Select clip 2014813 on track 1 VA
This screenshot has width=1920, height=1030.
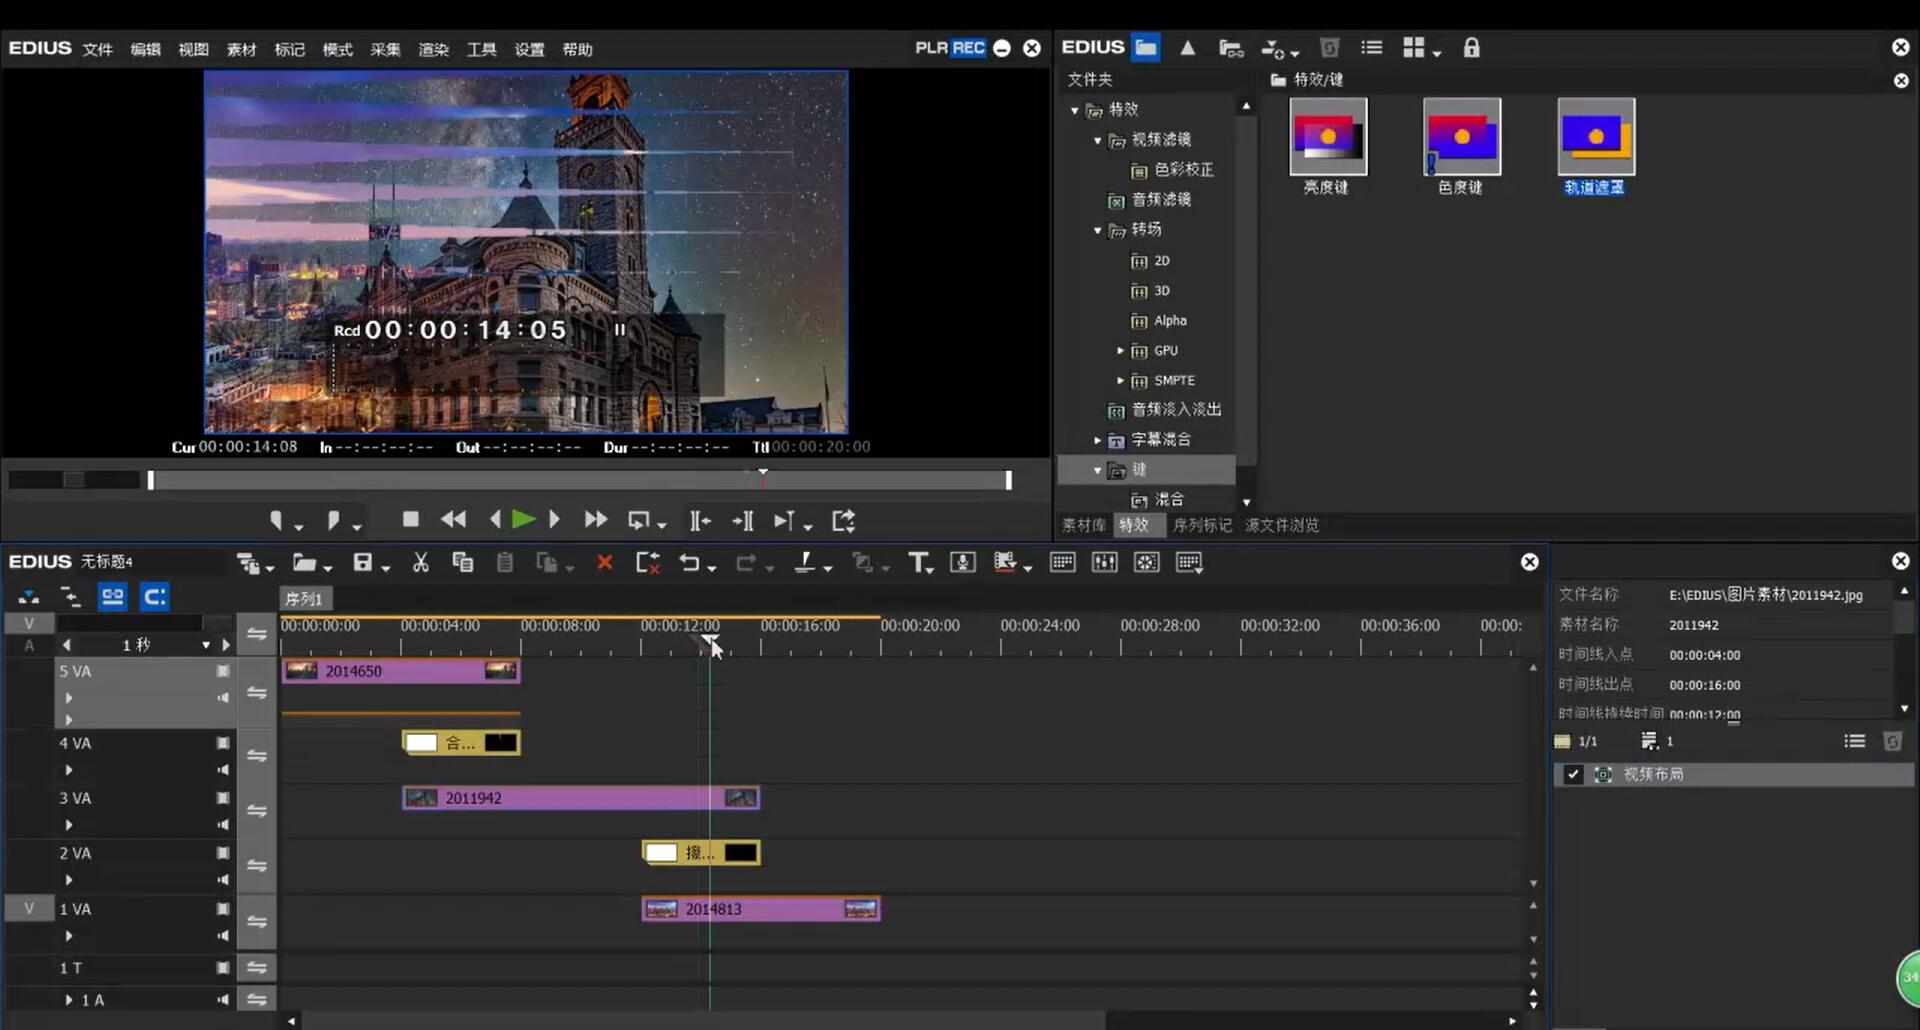761,909
